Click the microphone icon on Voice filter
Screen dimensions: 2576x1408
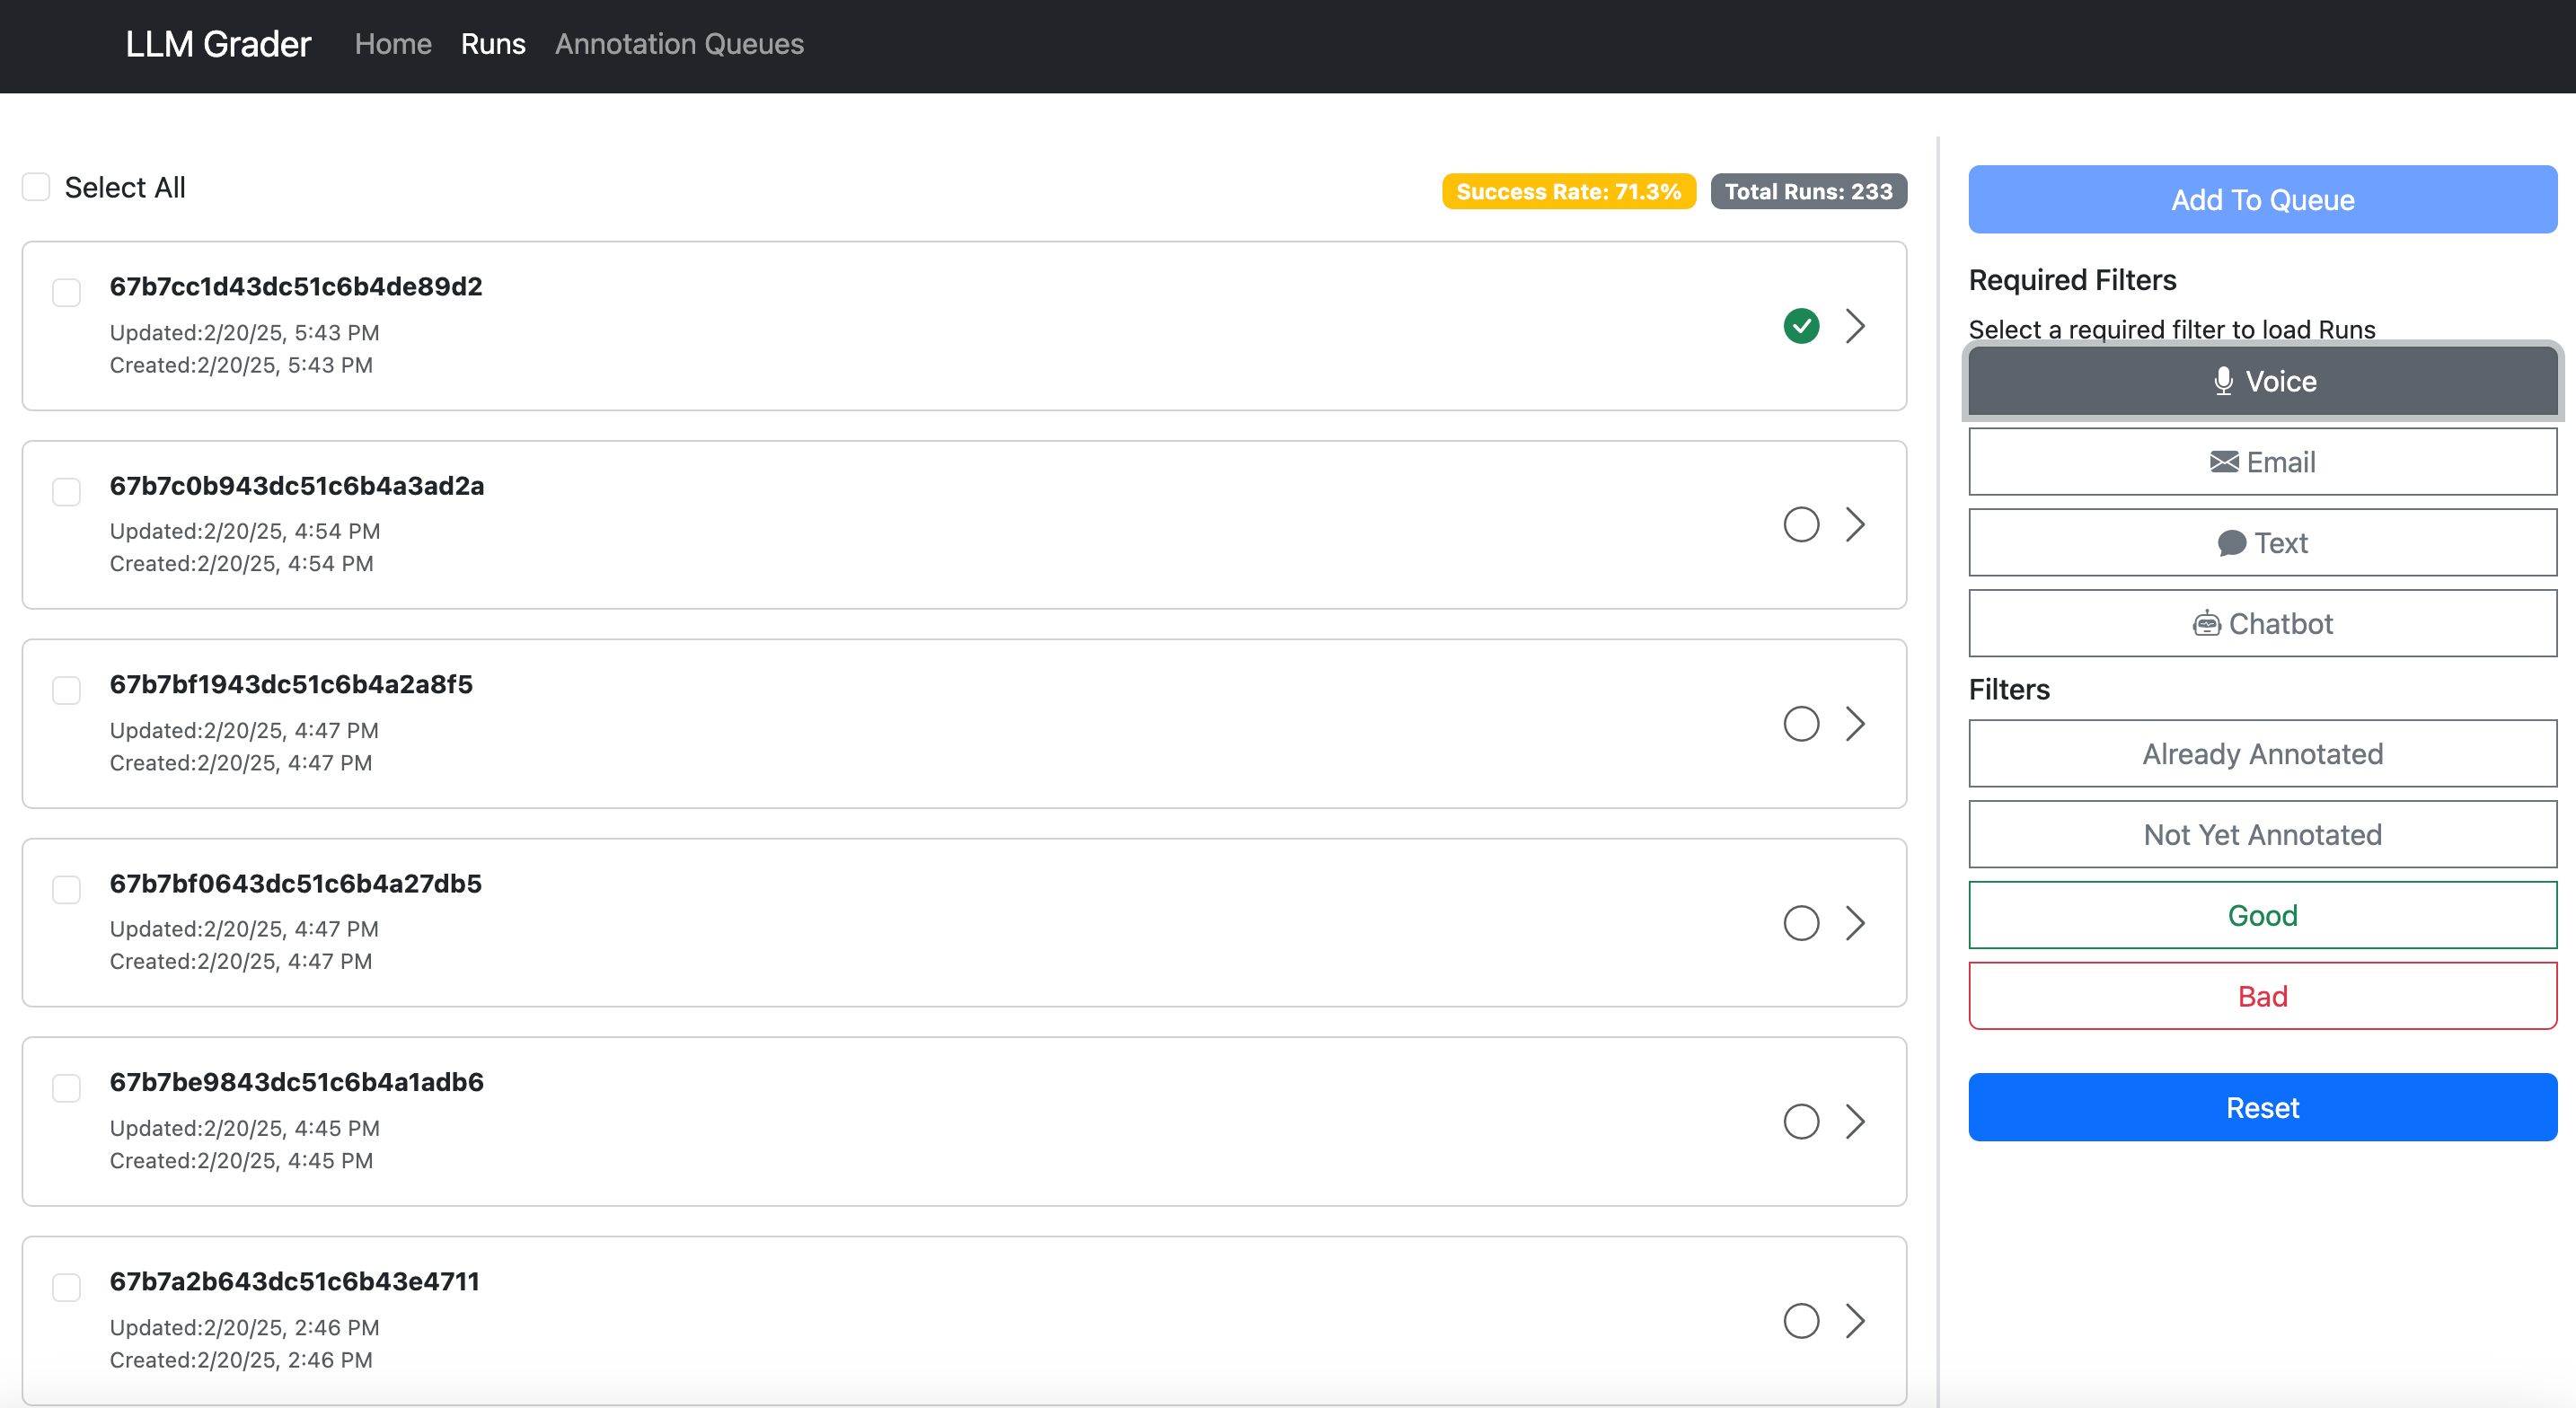click(2223, 381)
